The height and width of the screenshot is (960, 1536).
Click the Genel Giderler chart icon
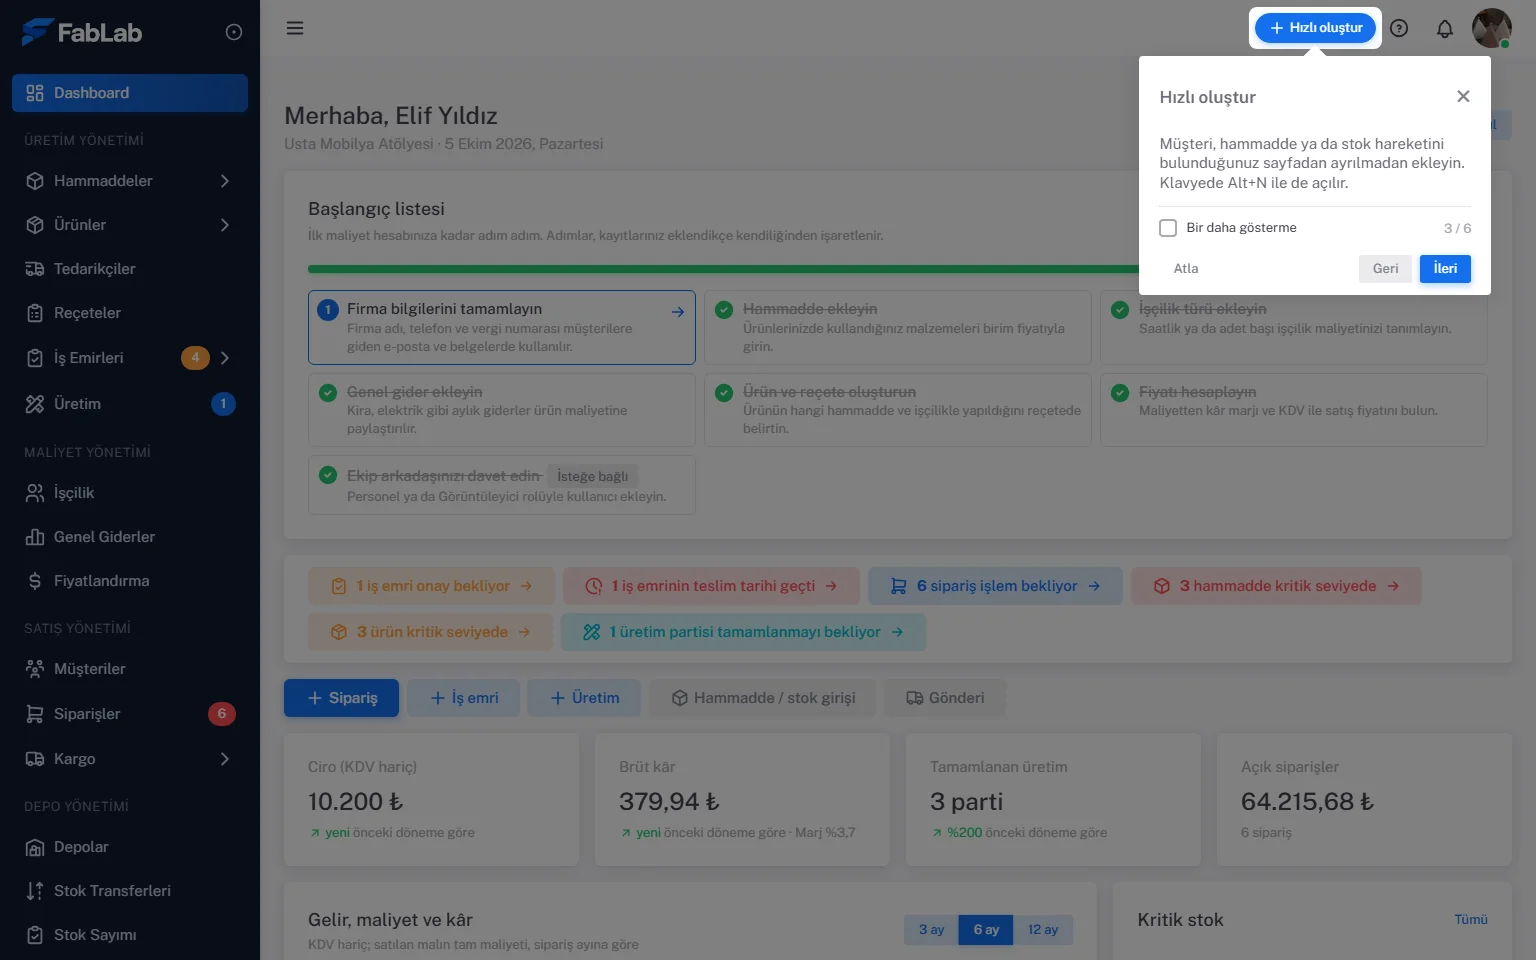tap(35, 537)
